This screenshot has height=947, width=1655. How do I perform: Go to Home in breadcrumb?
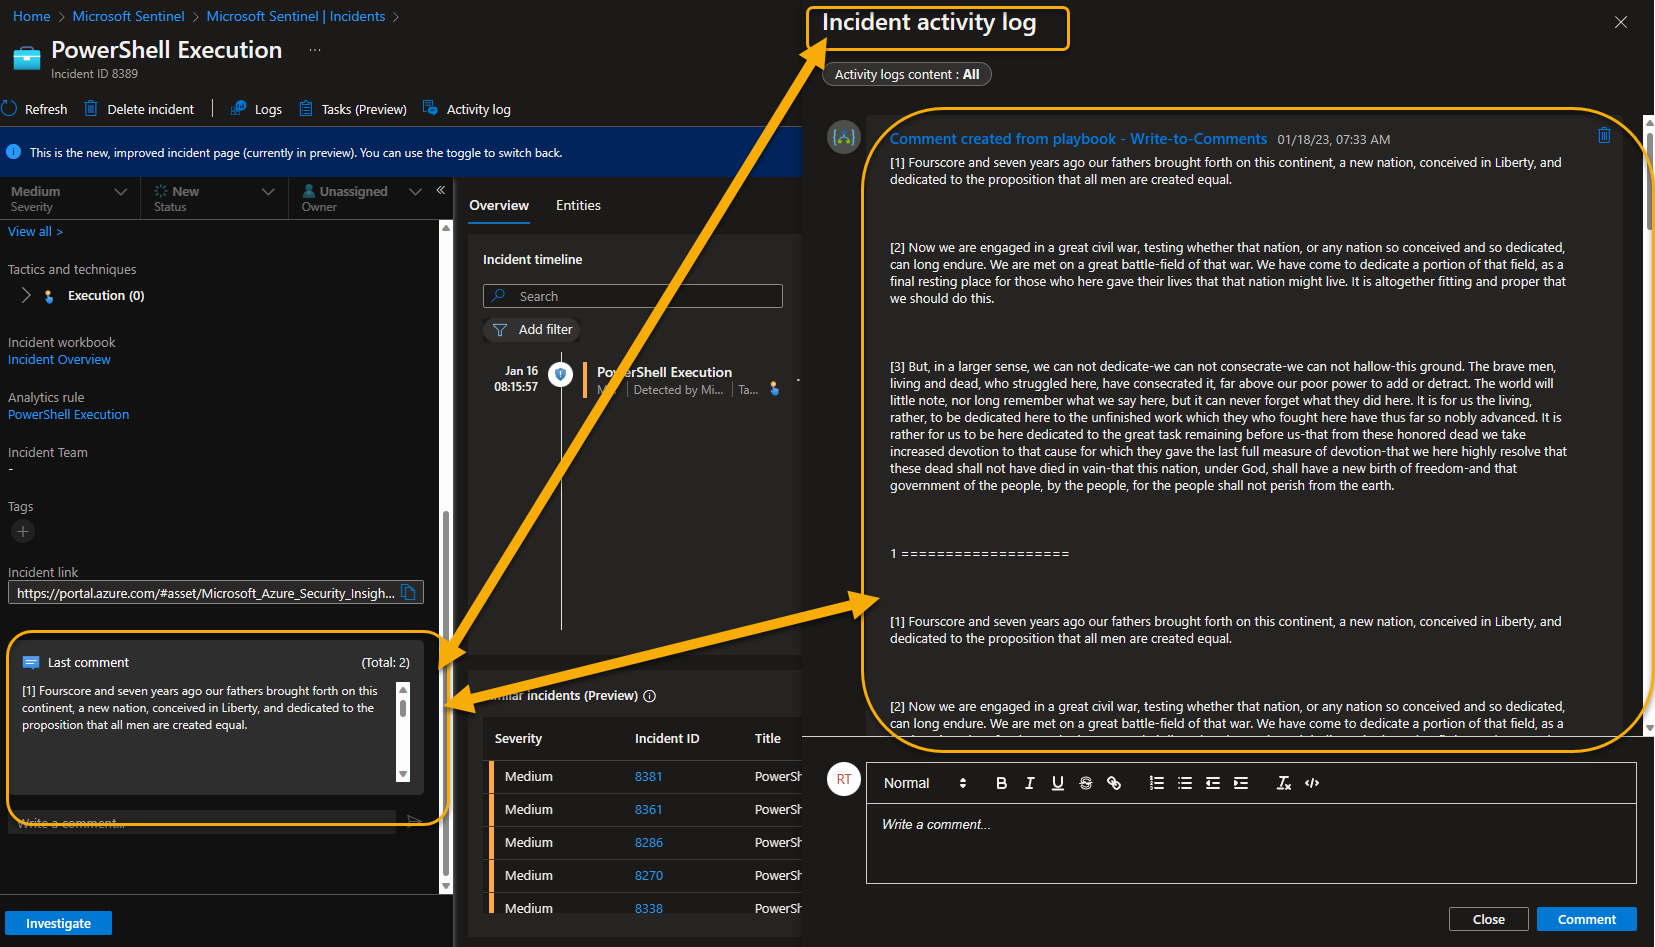pos(32,16)
